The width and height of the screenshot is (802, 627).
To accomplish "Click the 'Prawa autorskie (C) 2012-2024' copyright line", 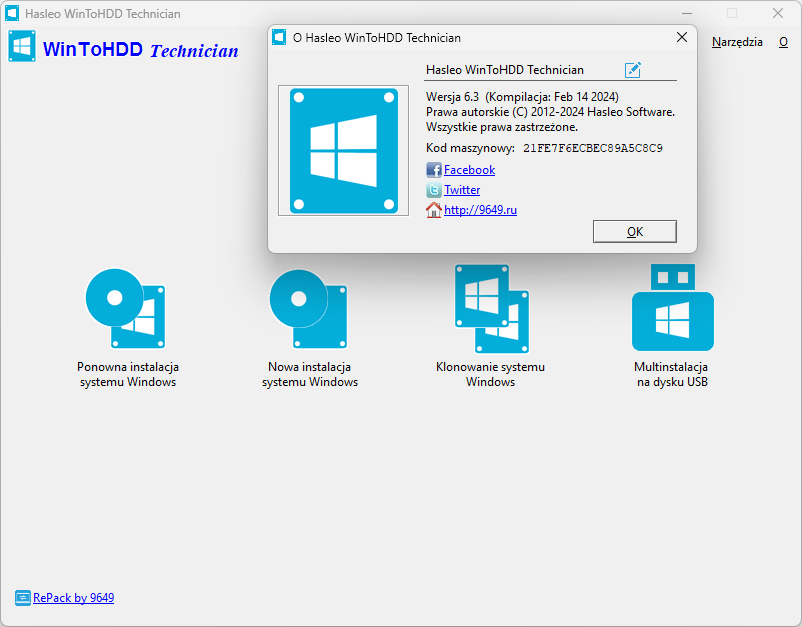I will (550, 112).
